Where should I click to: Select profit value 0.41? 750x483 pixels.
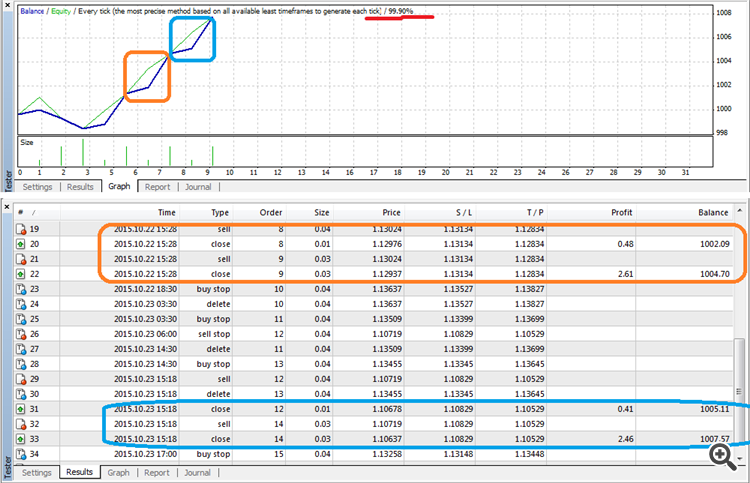(625, 409)
